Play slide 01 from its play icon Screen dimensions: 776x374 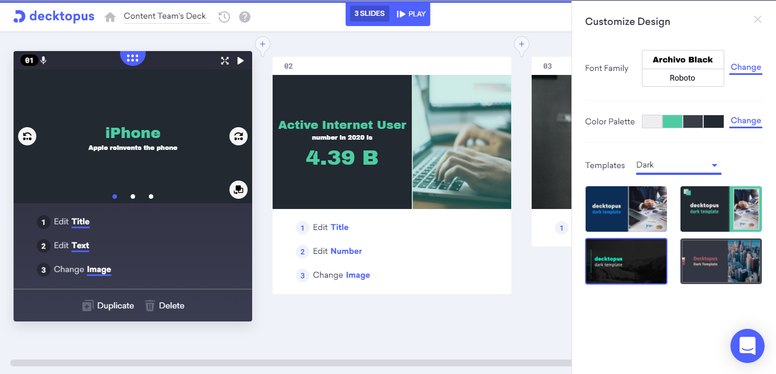pos(241,60)
